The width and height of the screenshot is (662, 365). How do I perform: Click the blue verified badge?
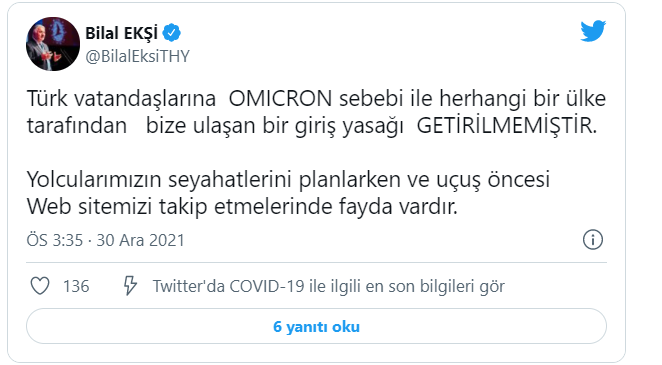(171, 33)
